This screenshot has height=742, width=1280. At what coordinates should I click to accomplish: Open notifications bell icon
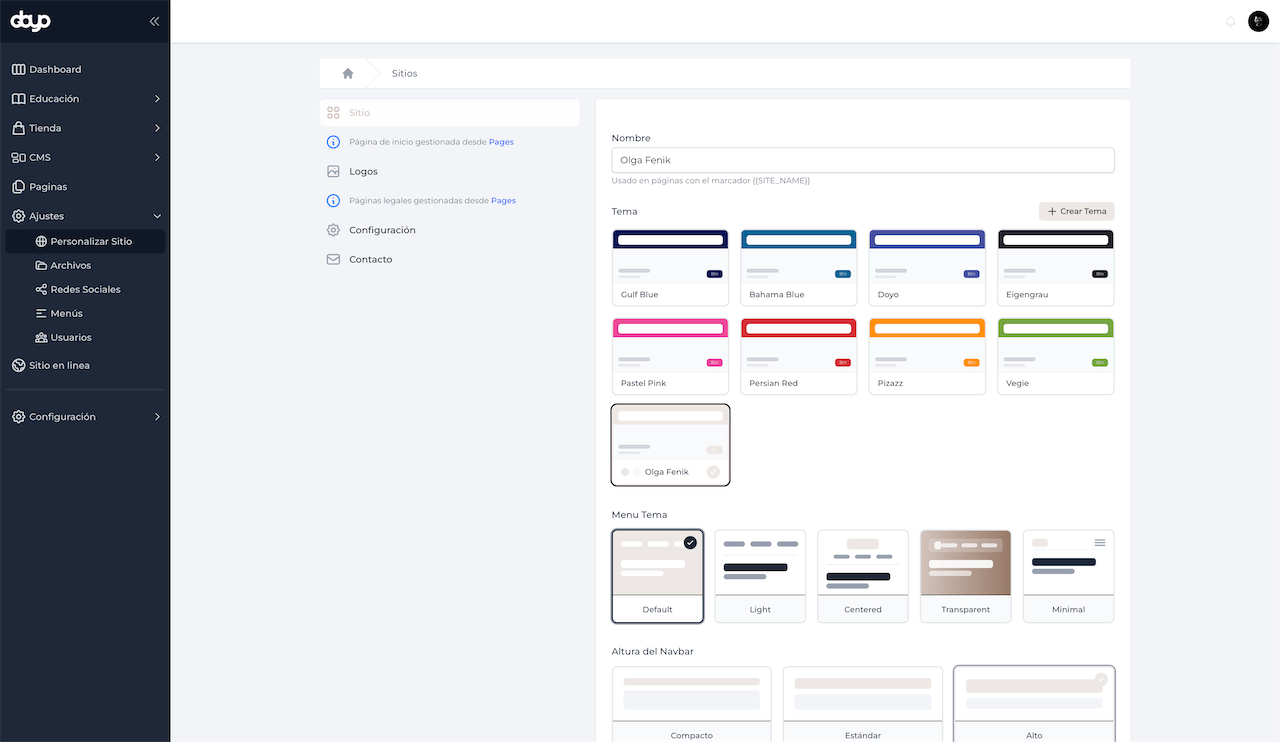[1230, 21]
